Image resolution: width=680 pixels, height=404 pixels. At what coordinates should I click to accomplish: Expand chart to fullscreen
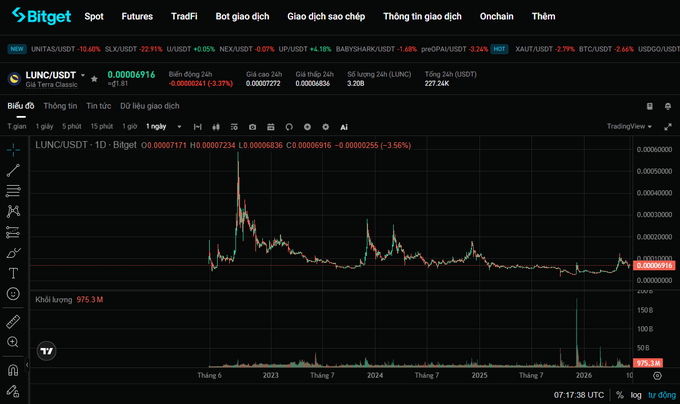tap(668, 127)
